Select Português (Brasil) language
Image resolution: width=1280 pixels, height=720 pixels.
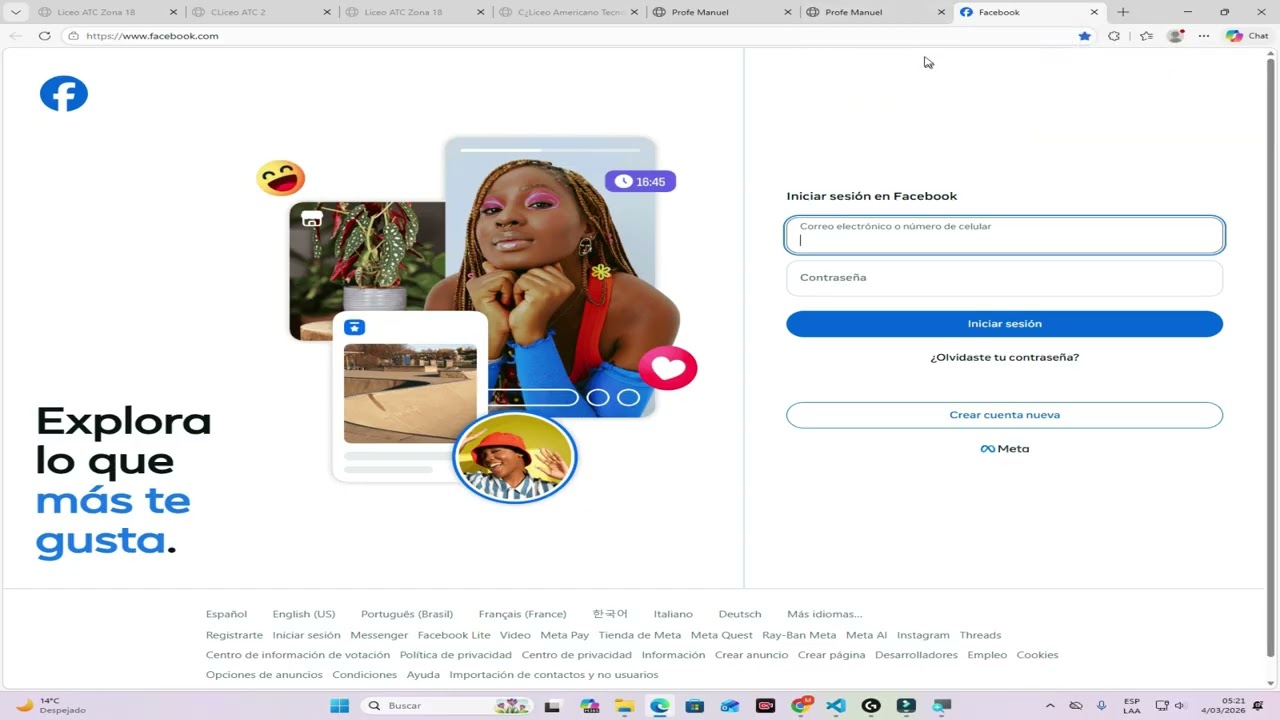click(407, 614)
